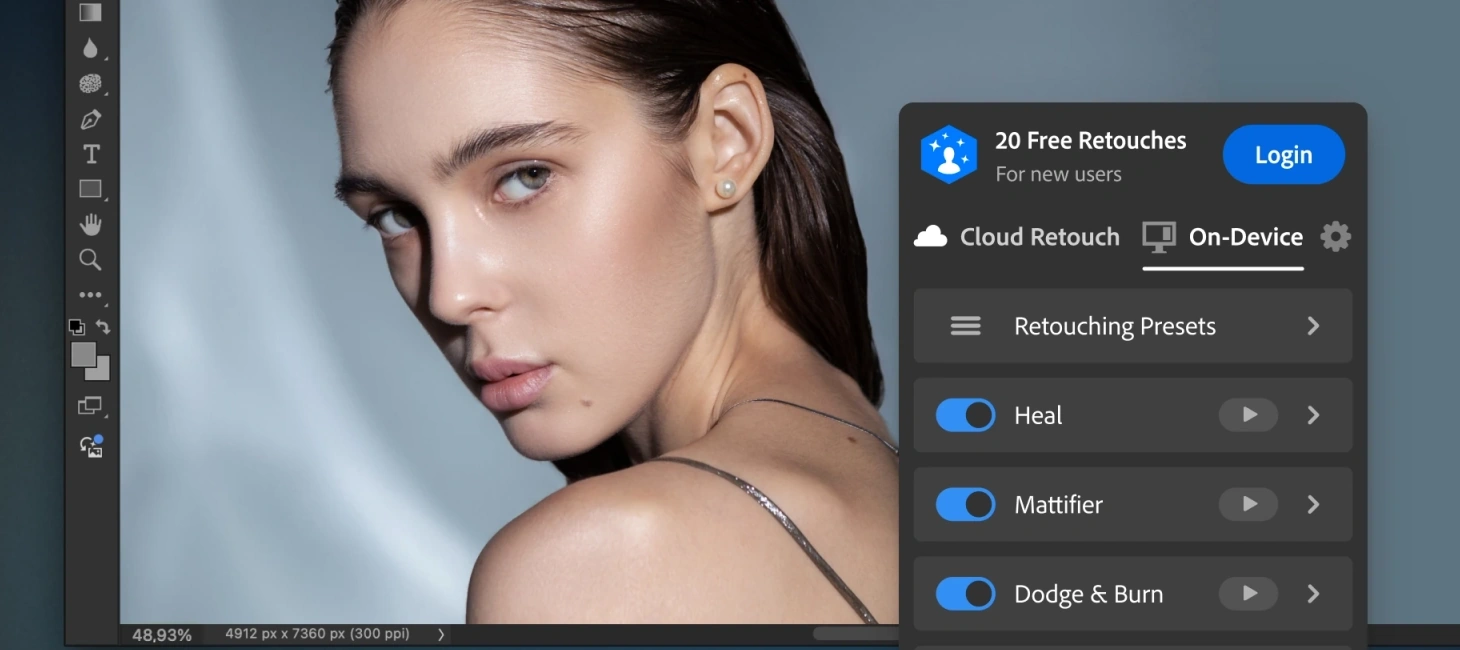Run the Heal play button
This screenshot has height=650, width=1460.
1248,415
